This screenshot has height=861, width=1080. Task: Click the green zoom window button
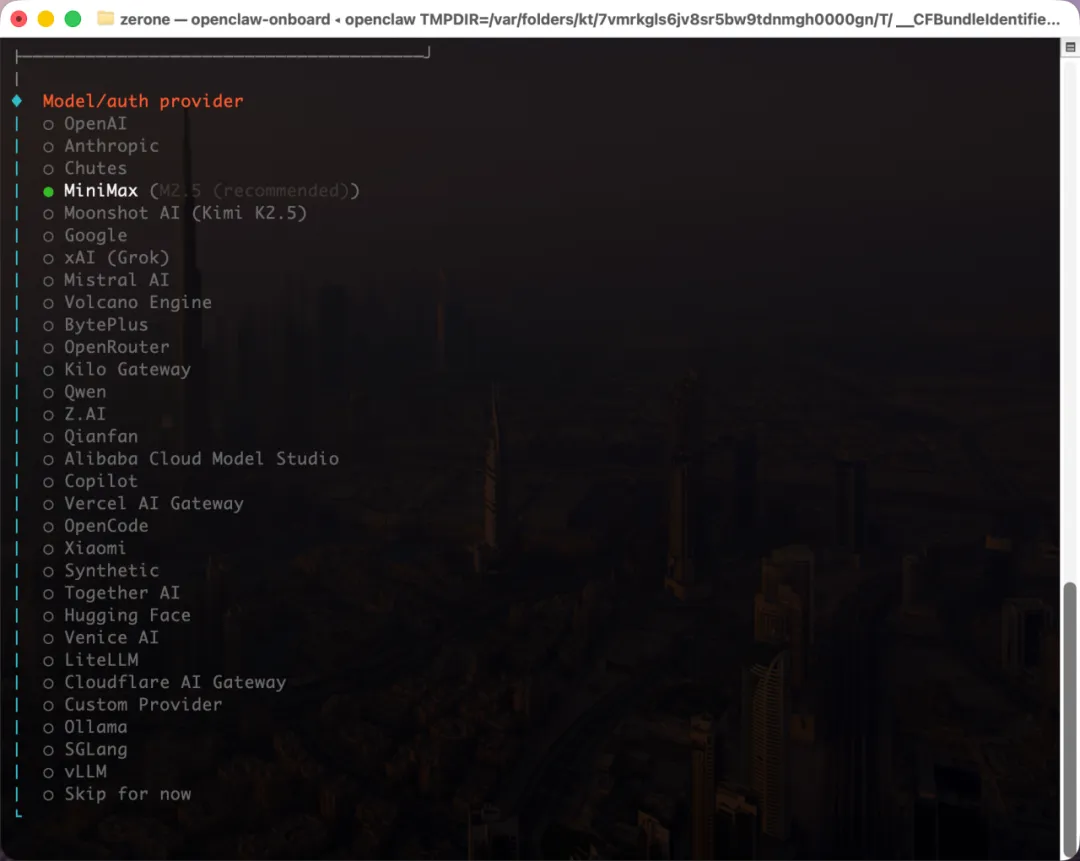click(x=72, y=19)
